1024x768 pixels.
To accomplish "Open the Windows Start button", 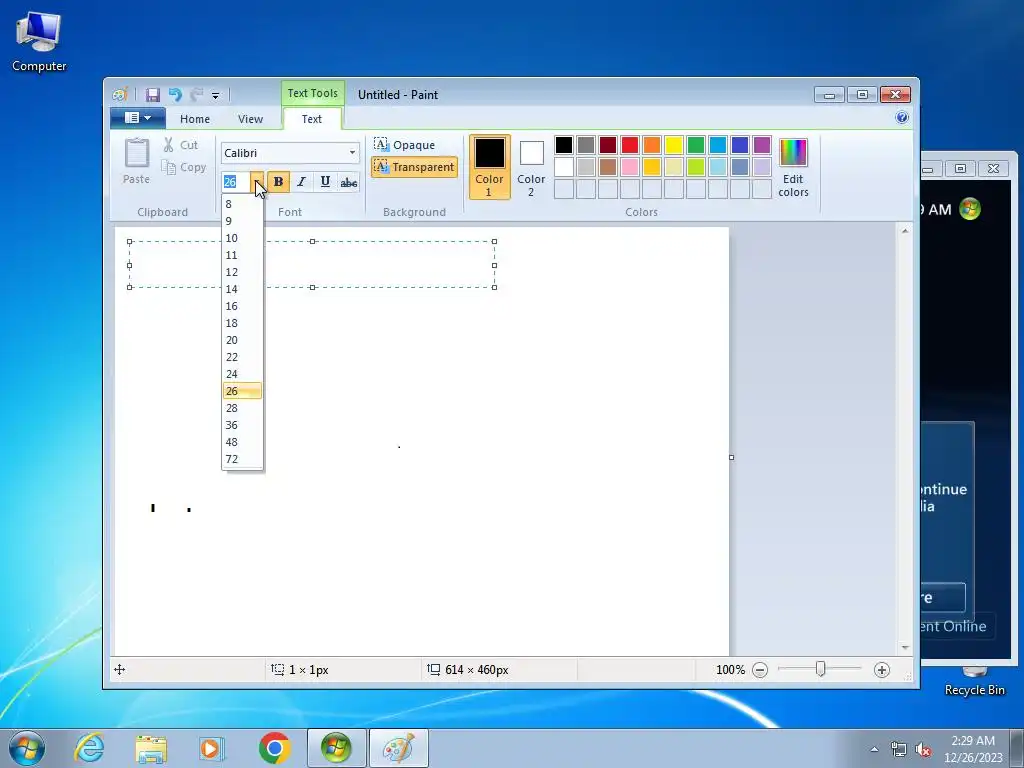I will 26,748.
